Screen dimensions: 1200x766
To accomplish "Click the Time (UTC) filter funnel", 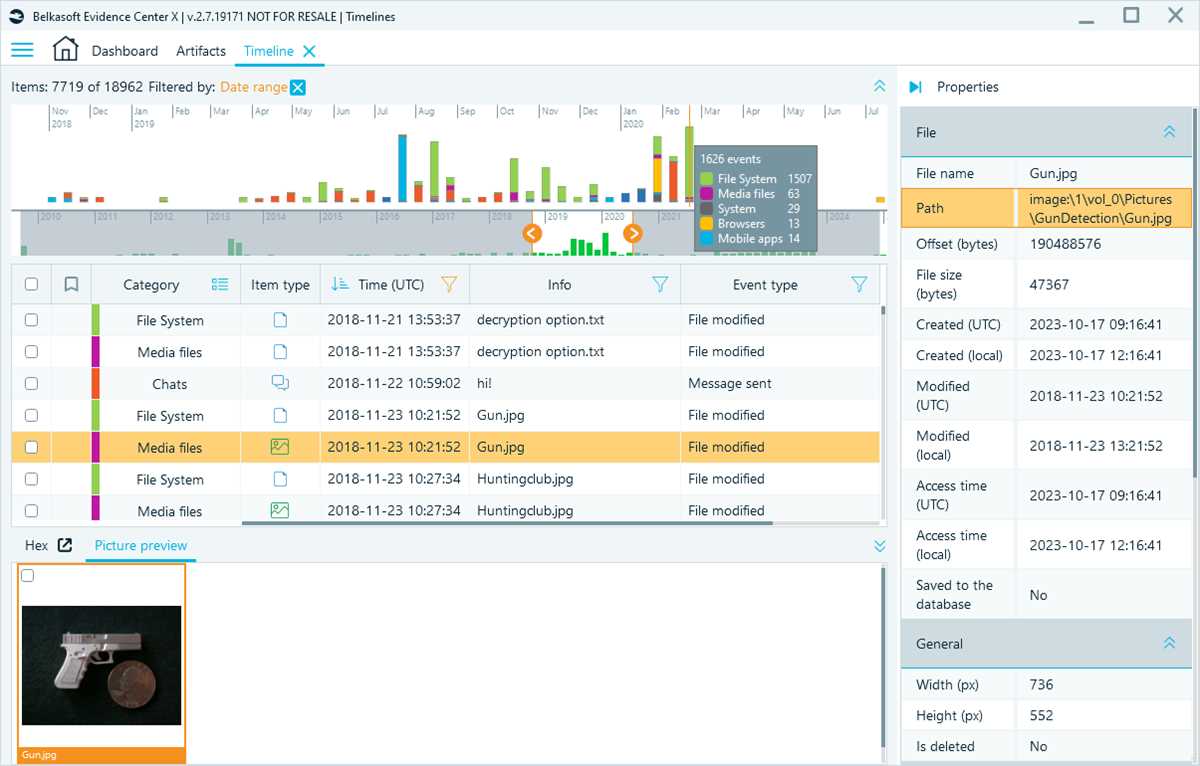I will [x=449, y=285].
